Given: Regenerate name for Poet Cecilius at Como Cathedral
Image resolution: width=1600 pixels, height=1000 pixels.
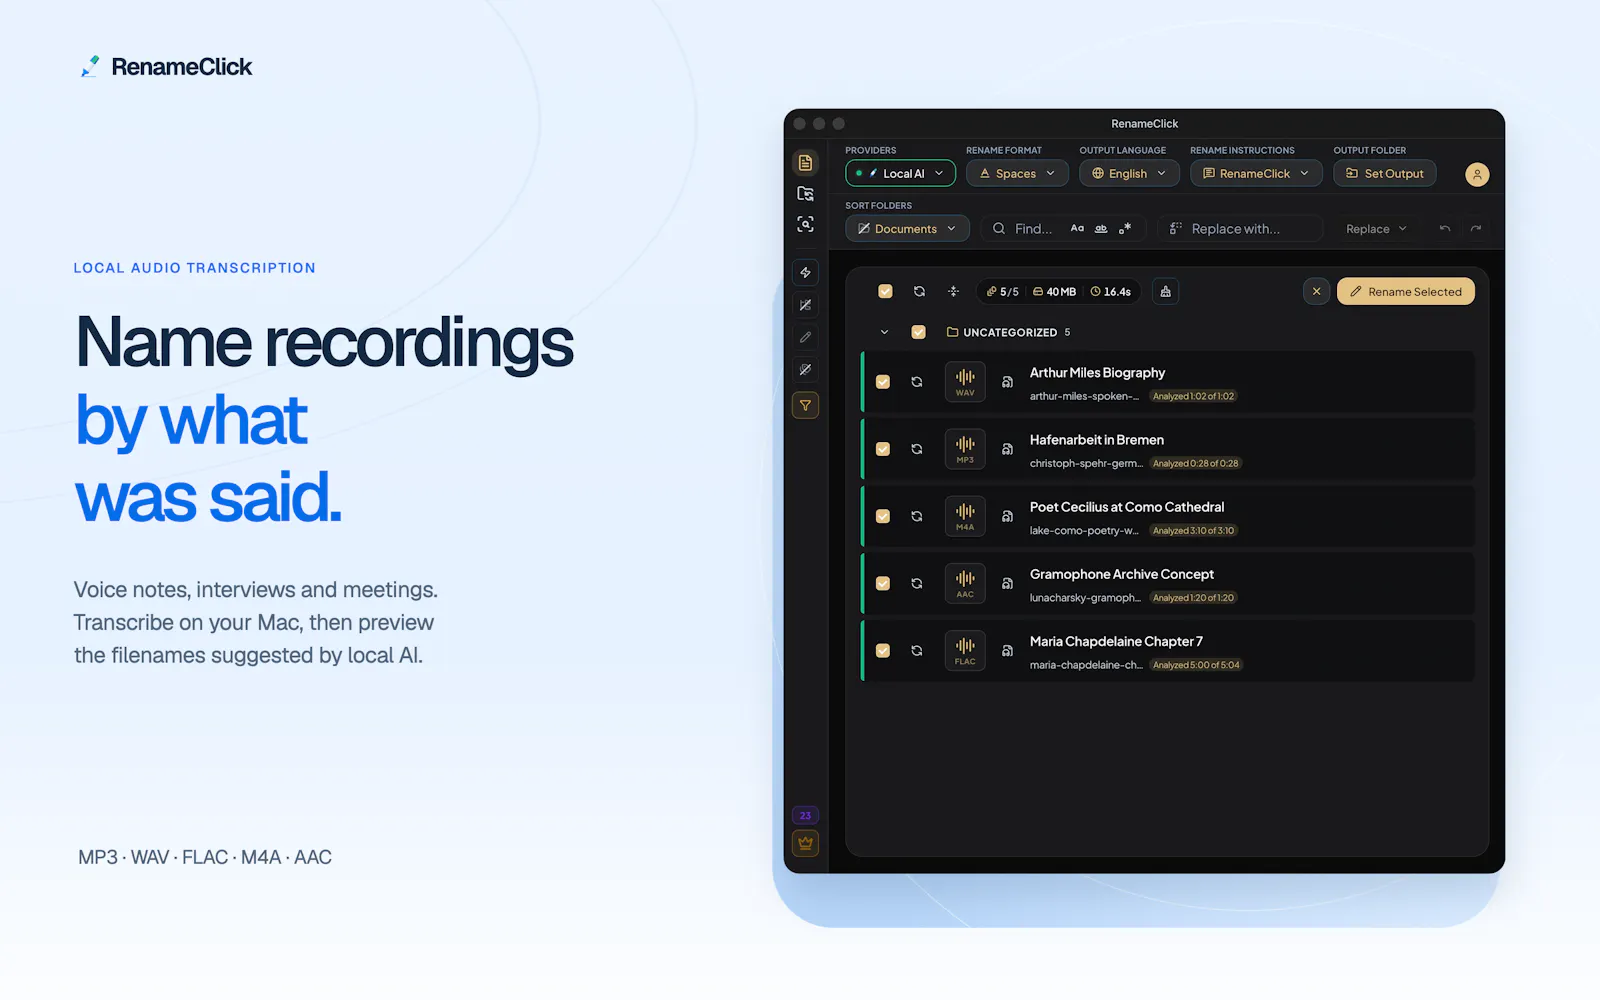Looking at the screenshot, I should tap(917, 516).
